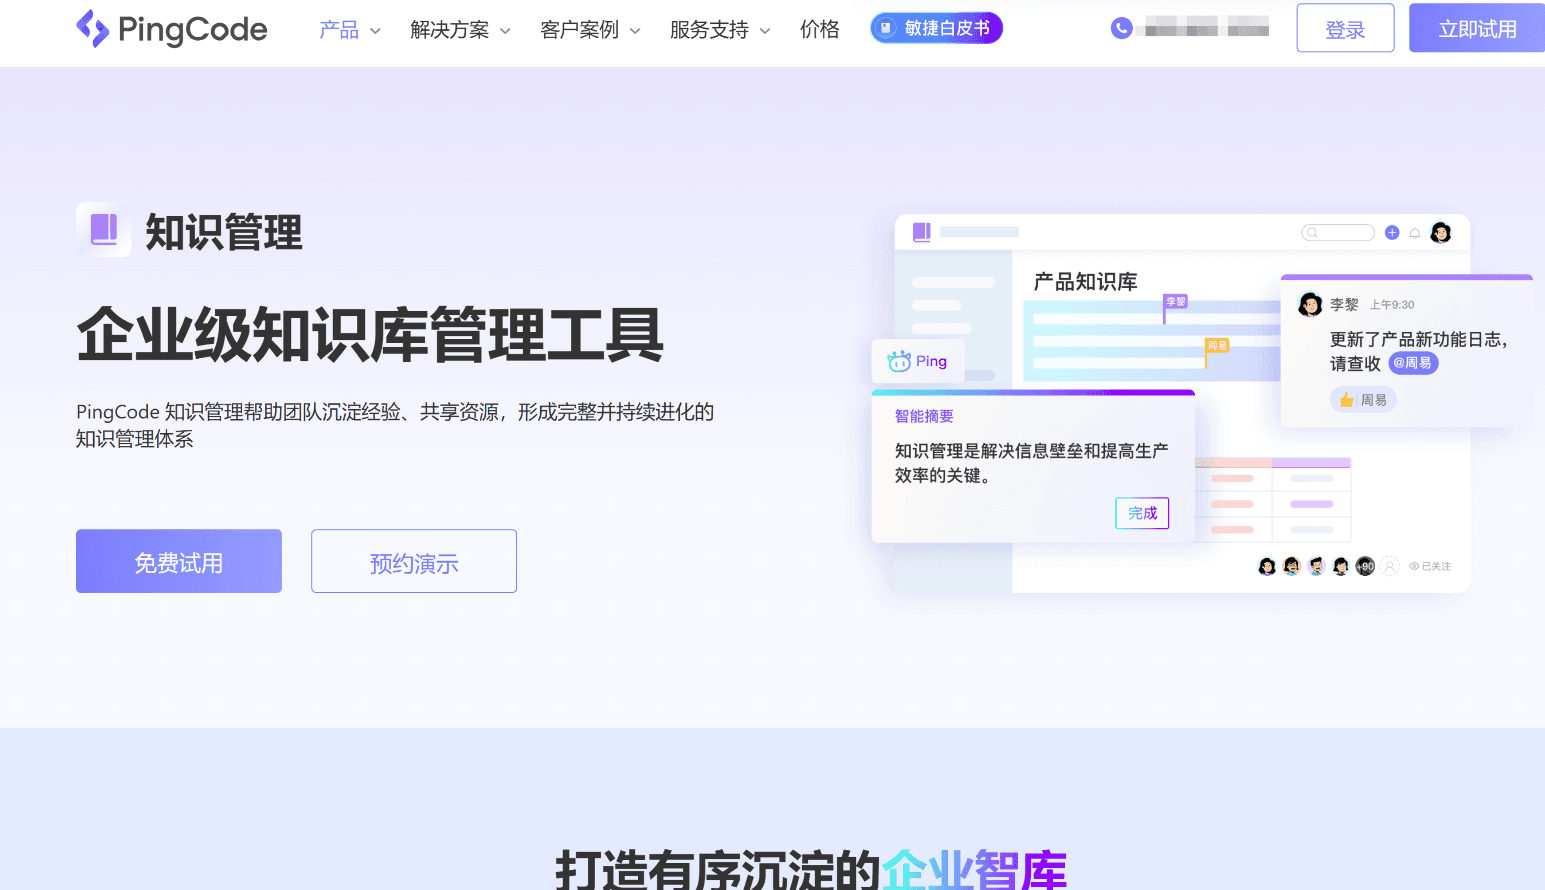Click the thumbs-up 周易 reaction
This screenshot has width=1545, height=890.
pyautogui.click(x=1363, y=400)
